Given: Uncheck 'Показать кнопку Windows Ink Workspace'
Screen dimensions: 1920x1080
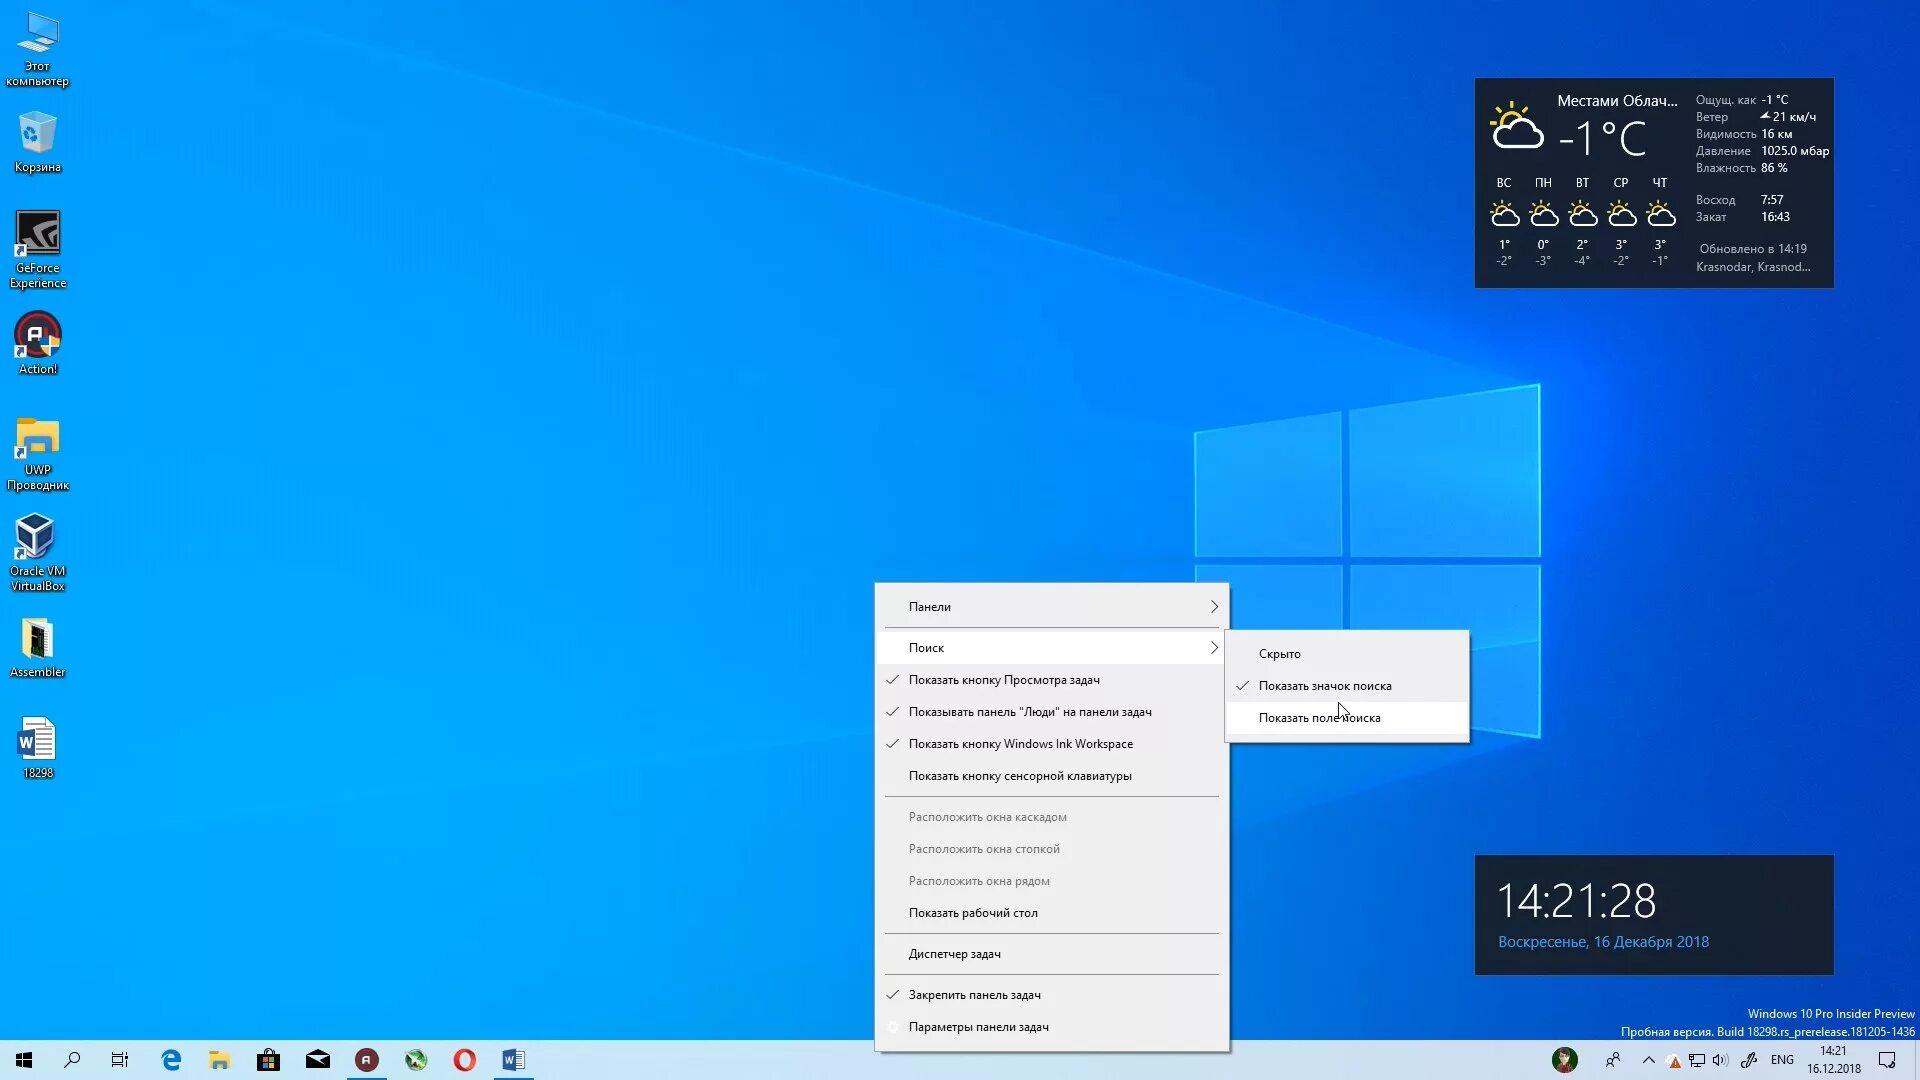Looking at the screenshot, I should (x=1021, y=743).
